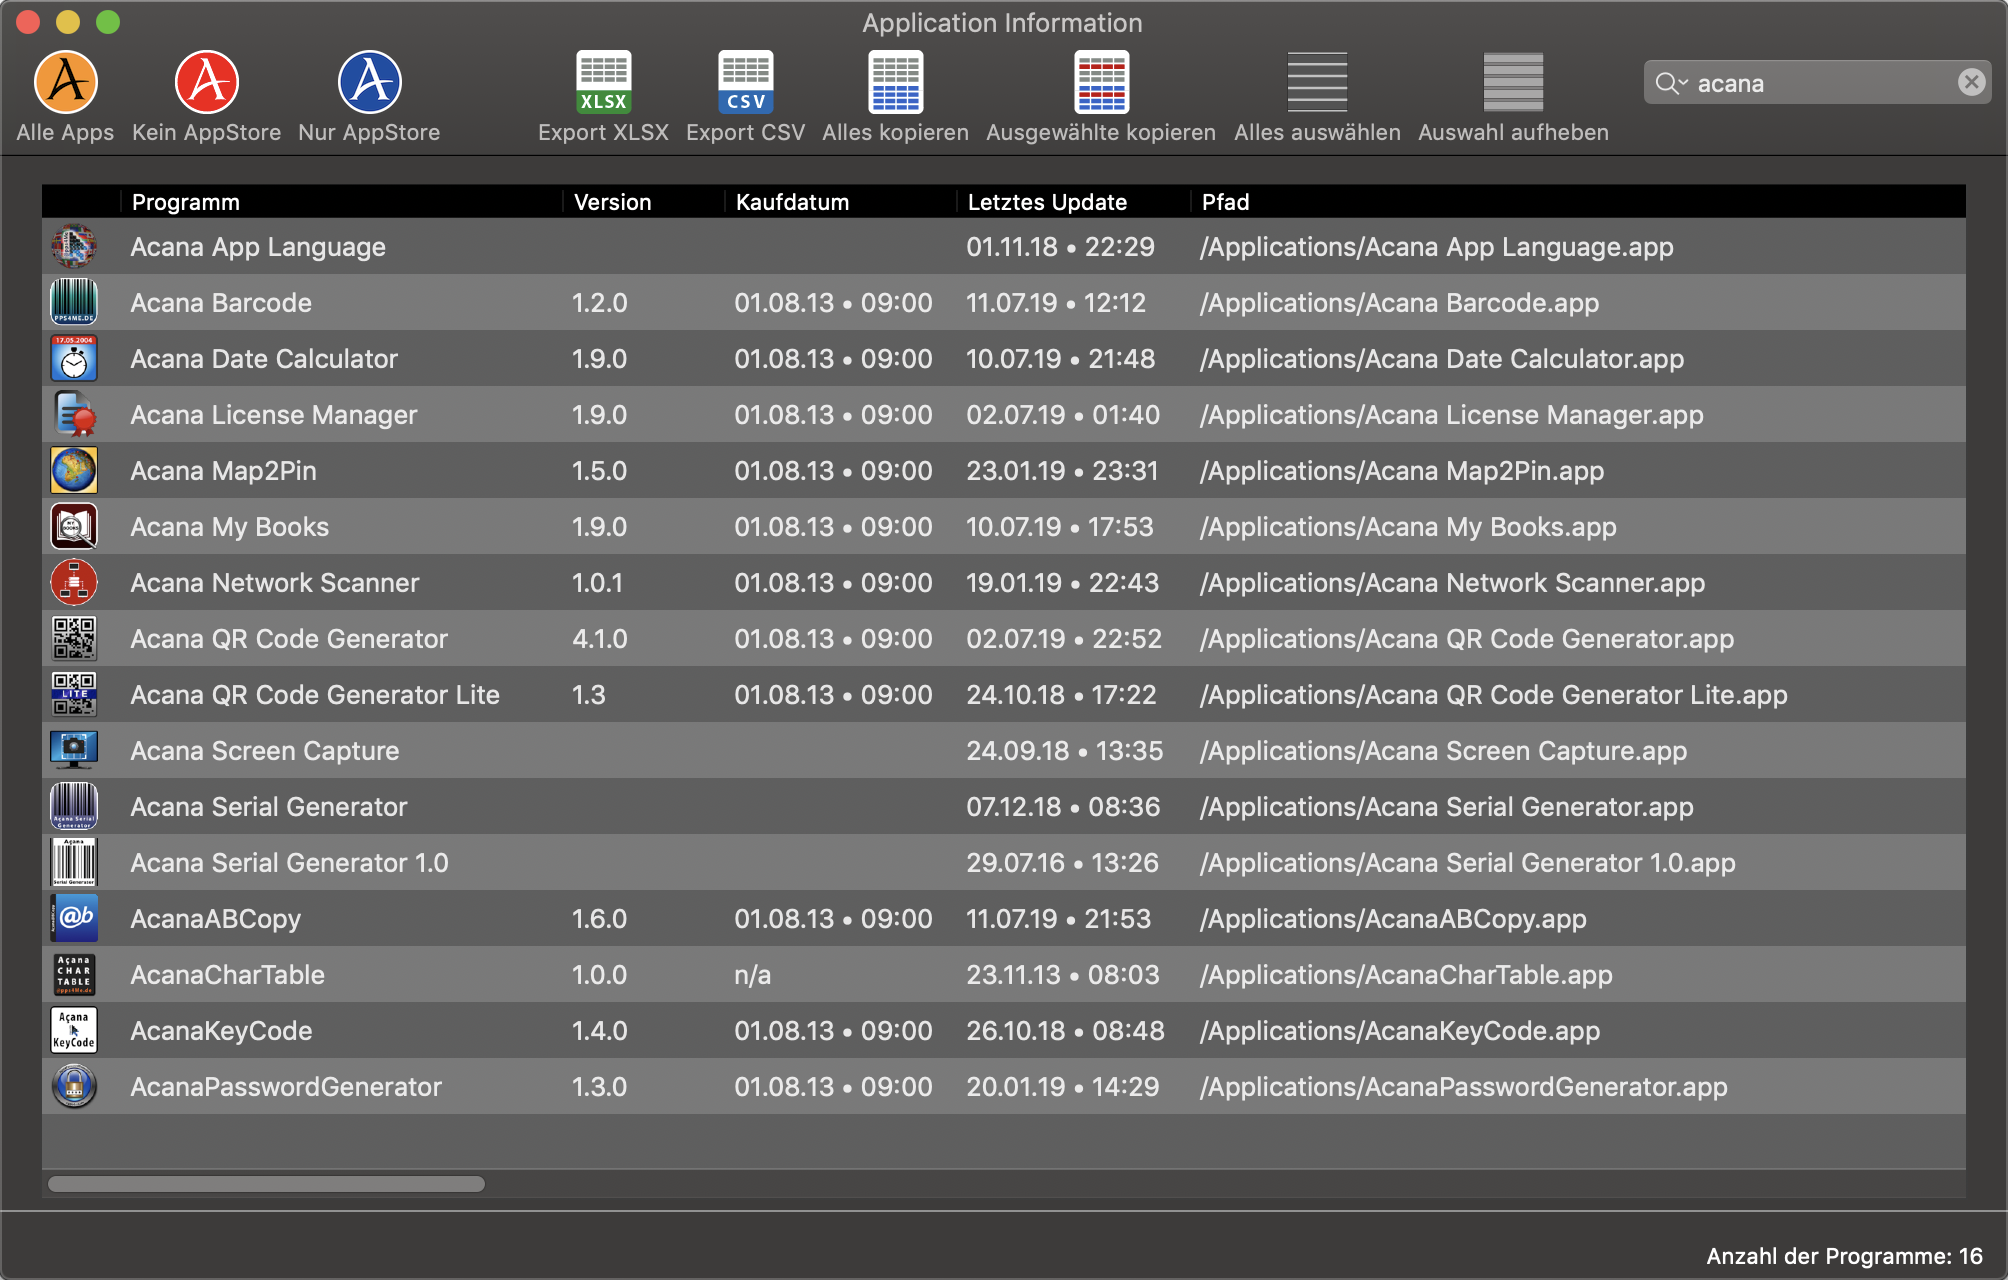Click the Acana QR Code Generator row's icon
This screenshot has width=2008, height=1280.
tap(74, 638)
